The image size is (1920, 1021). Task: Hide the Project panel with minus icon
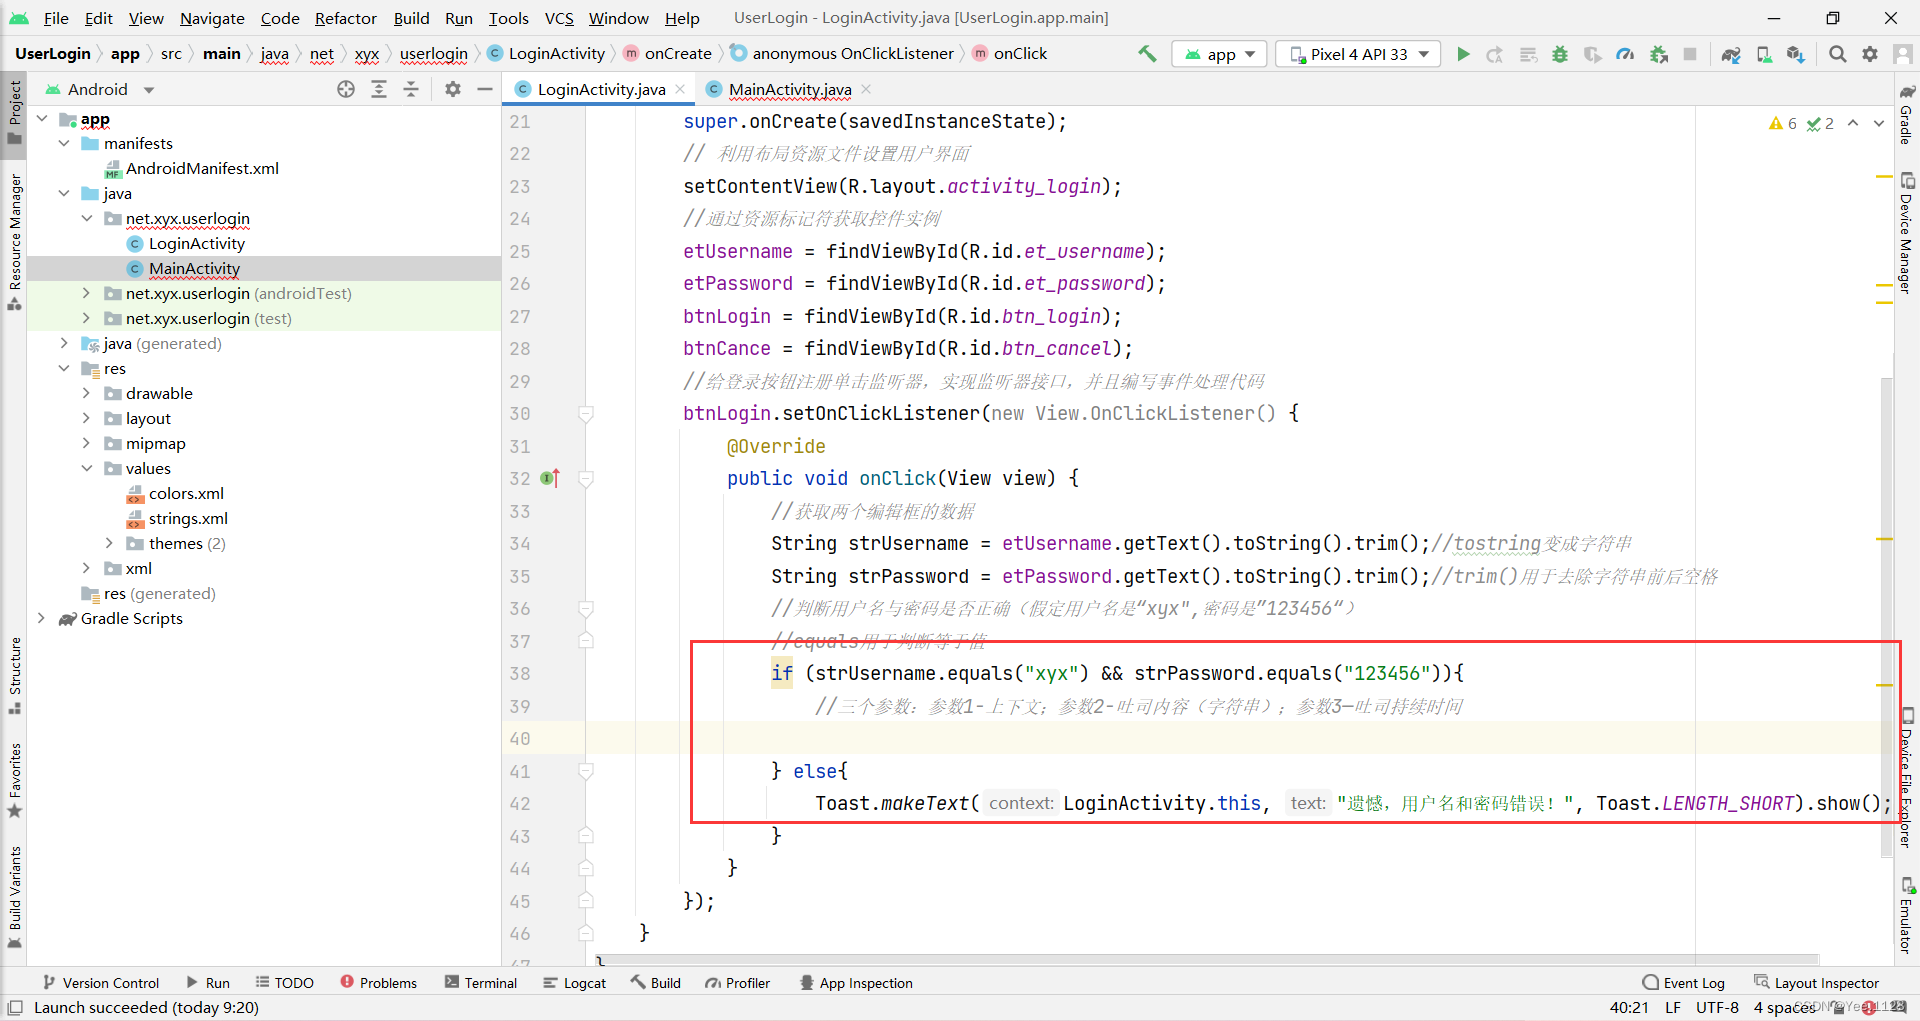(485, 89)
